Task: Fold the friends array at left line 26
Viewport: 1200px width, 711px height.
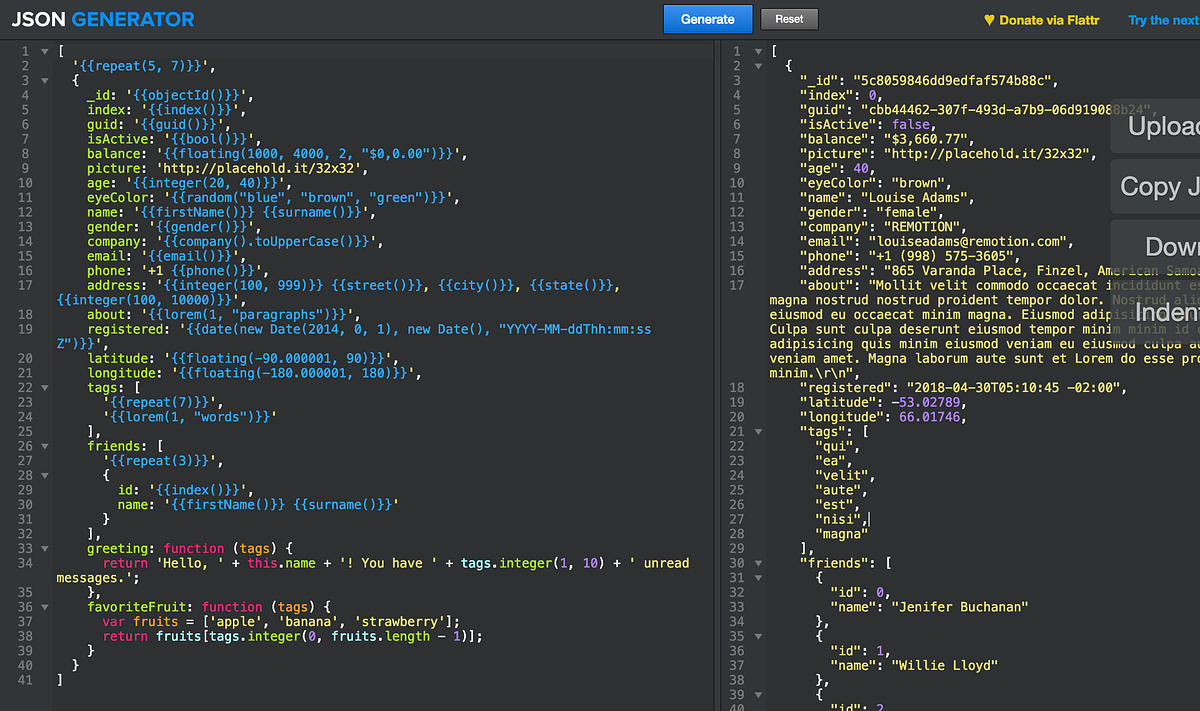Action: point(44,446)
